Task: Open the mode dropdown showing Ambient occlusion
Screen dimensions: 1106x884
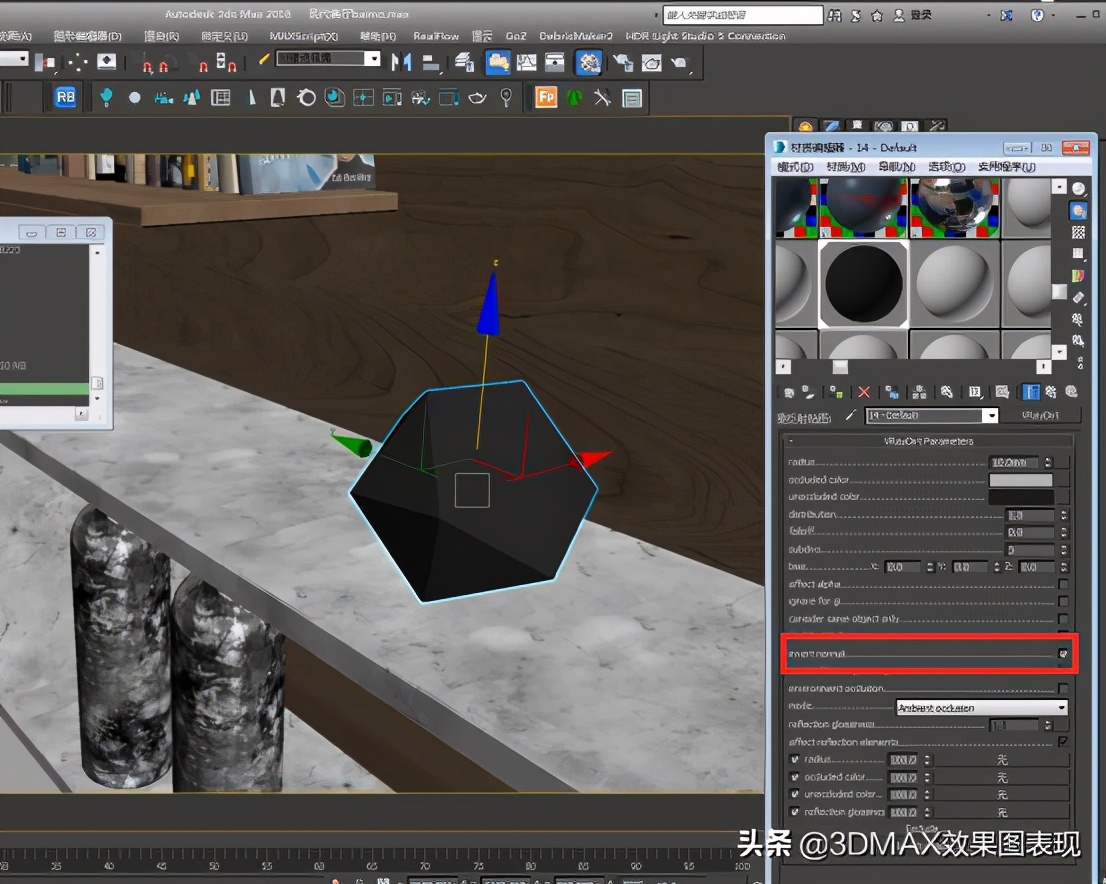Action: [980, 707]
